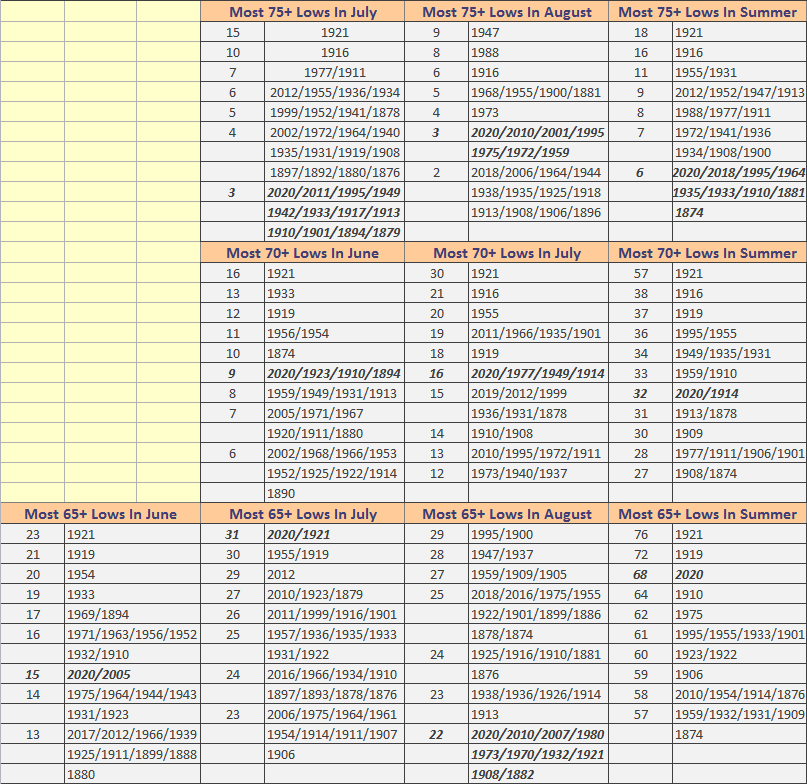Click cell '1959/1949/1931/1913'
807x784 pixels.
[335, 394]
